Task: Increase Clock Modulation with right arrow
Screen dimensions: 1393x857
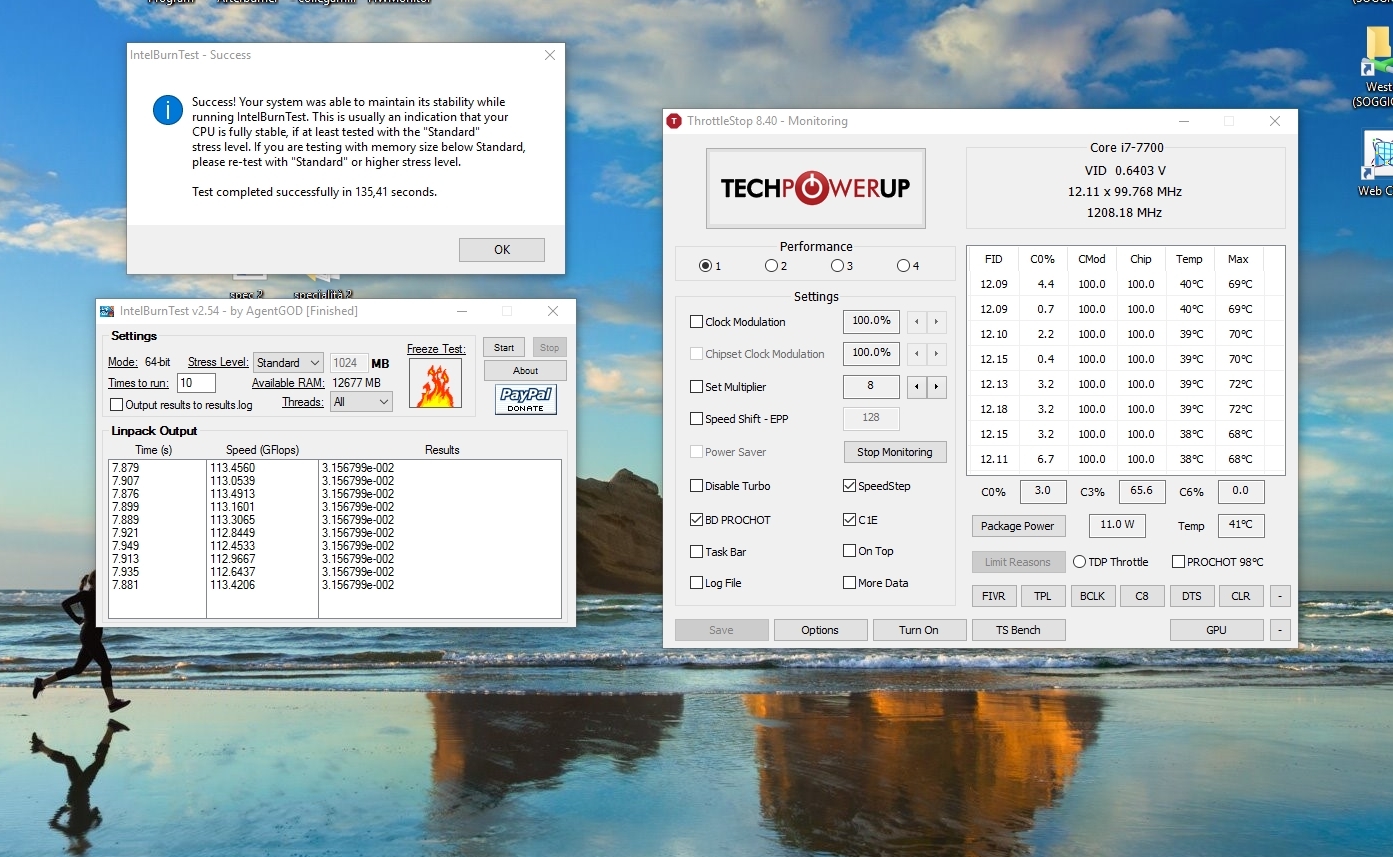Action: tap(937, 322)
